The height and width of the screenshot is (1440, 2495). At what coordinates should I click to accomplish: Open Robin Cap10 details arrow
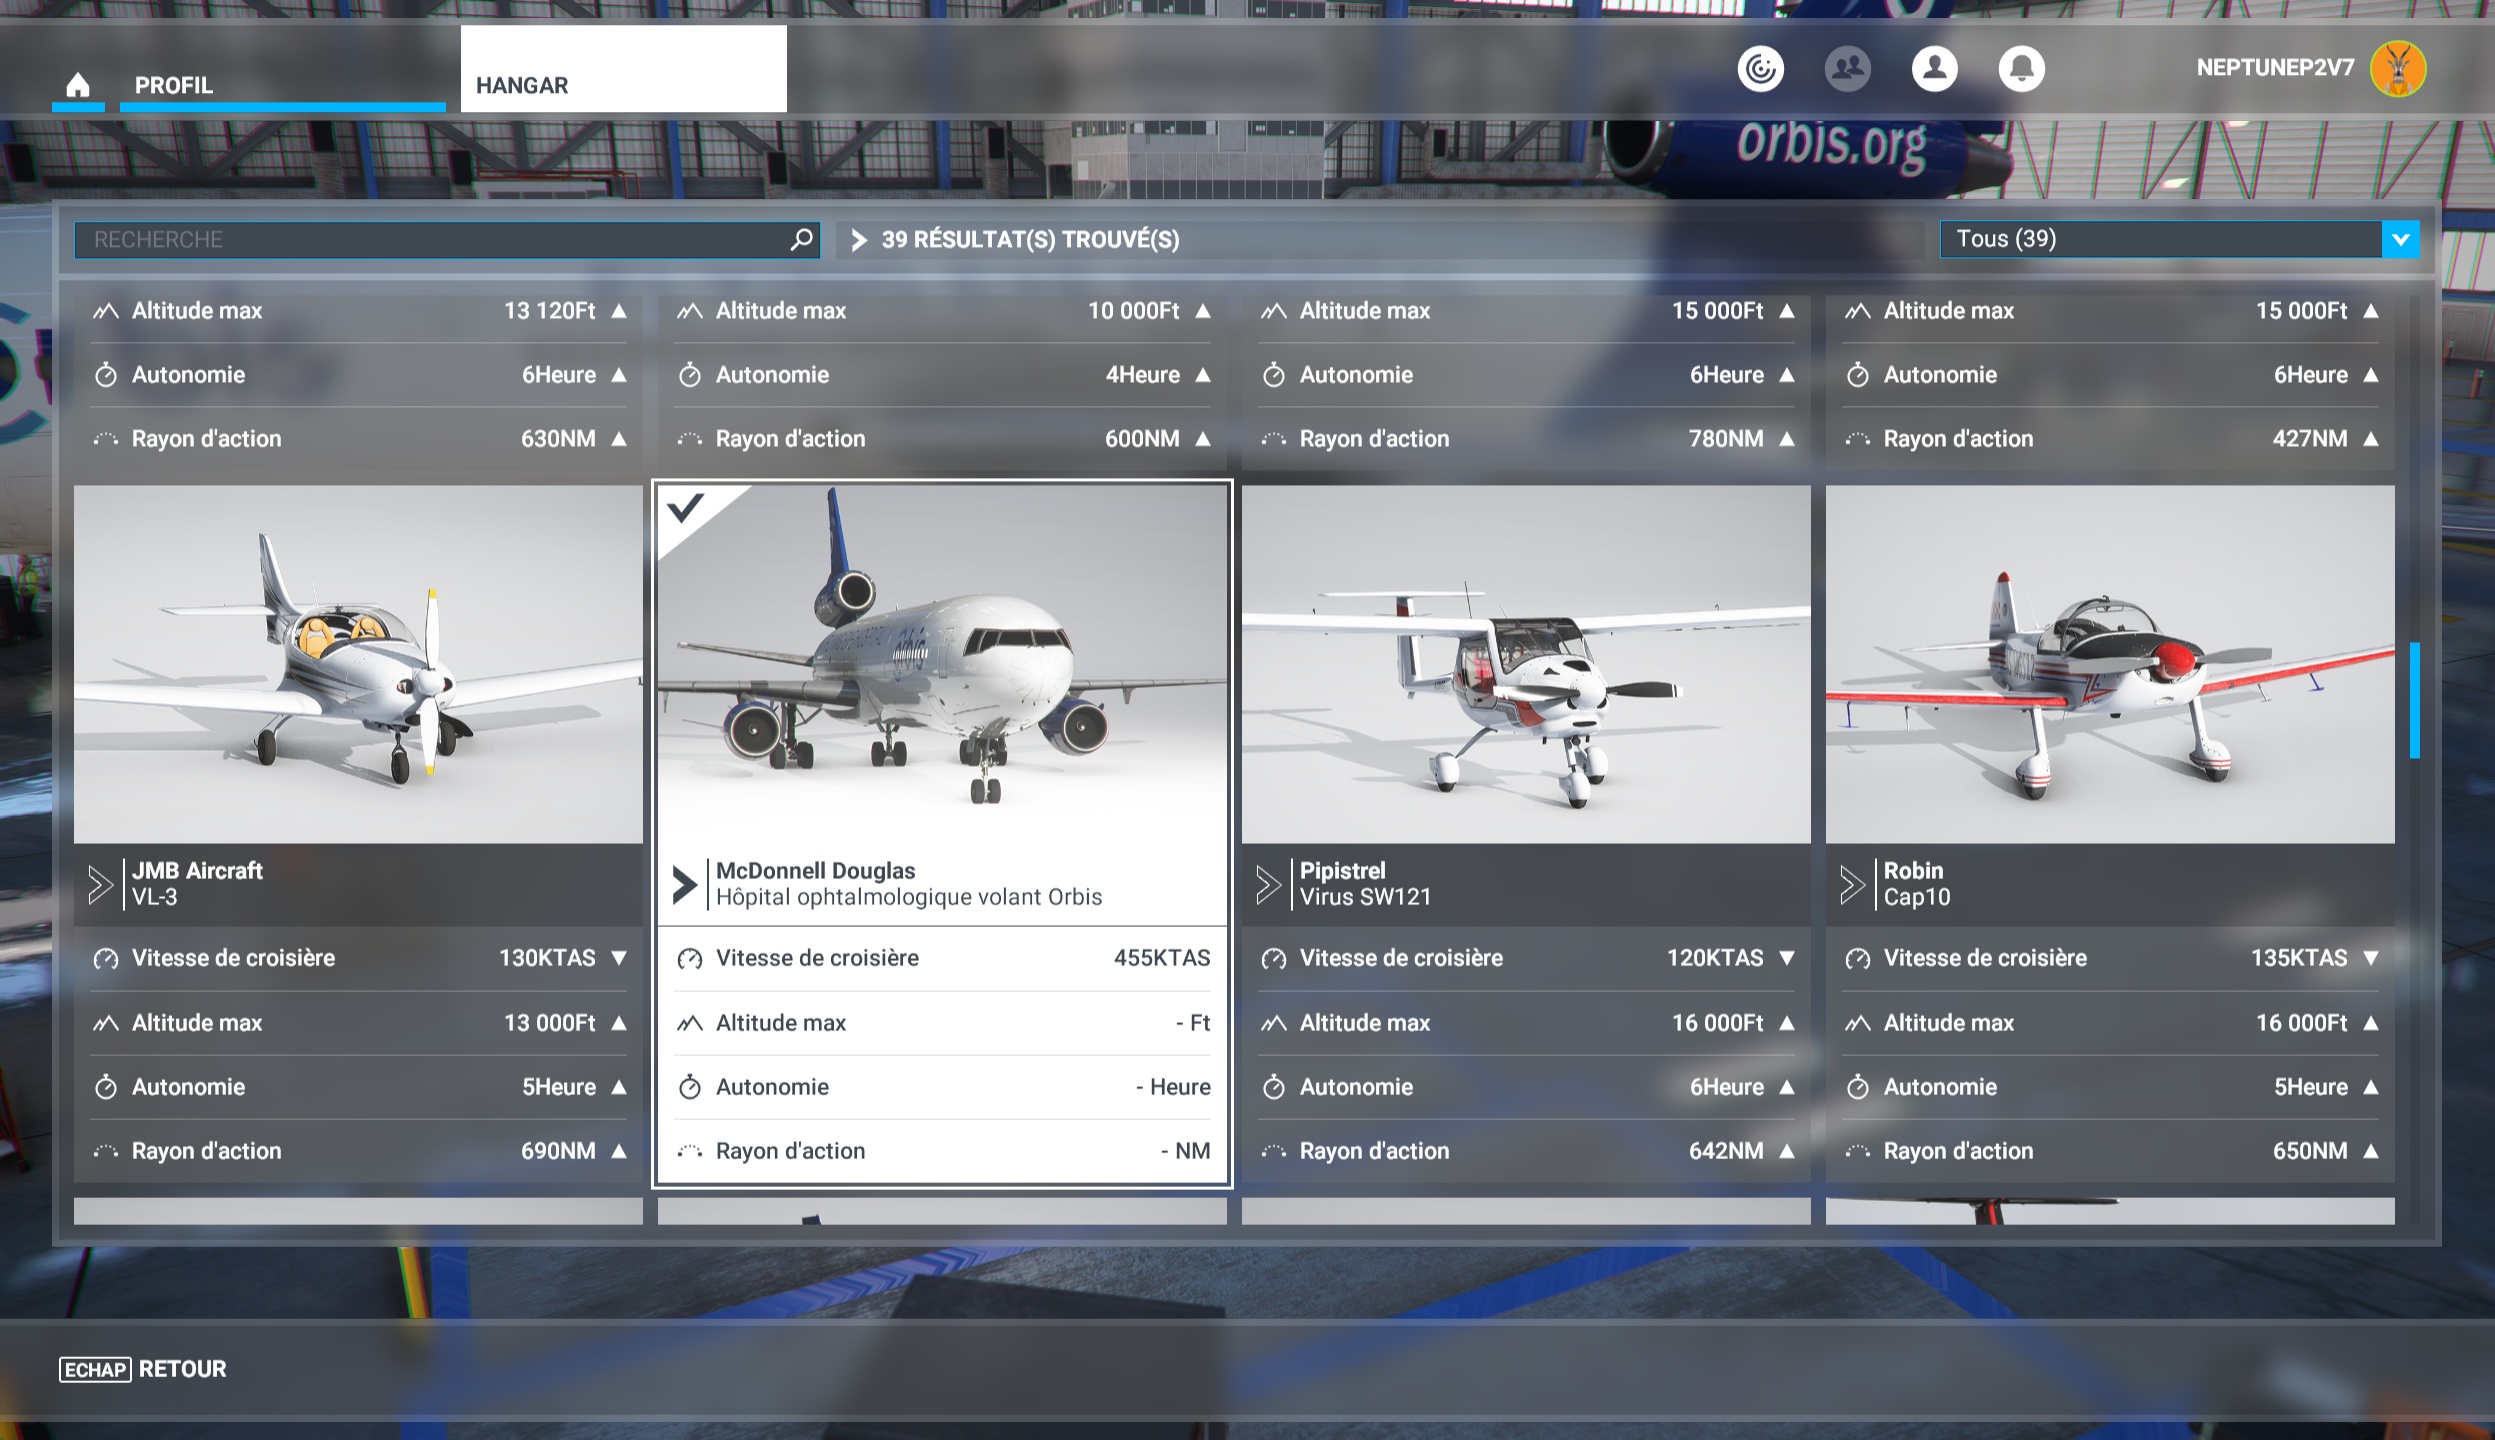pos(1852,885)
